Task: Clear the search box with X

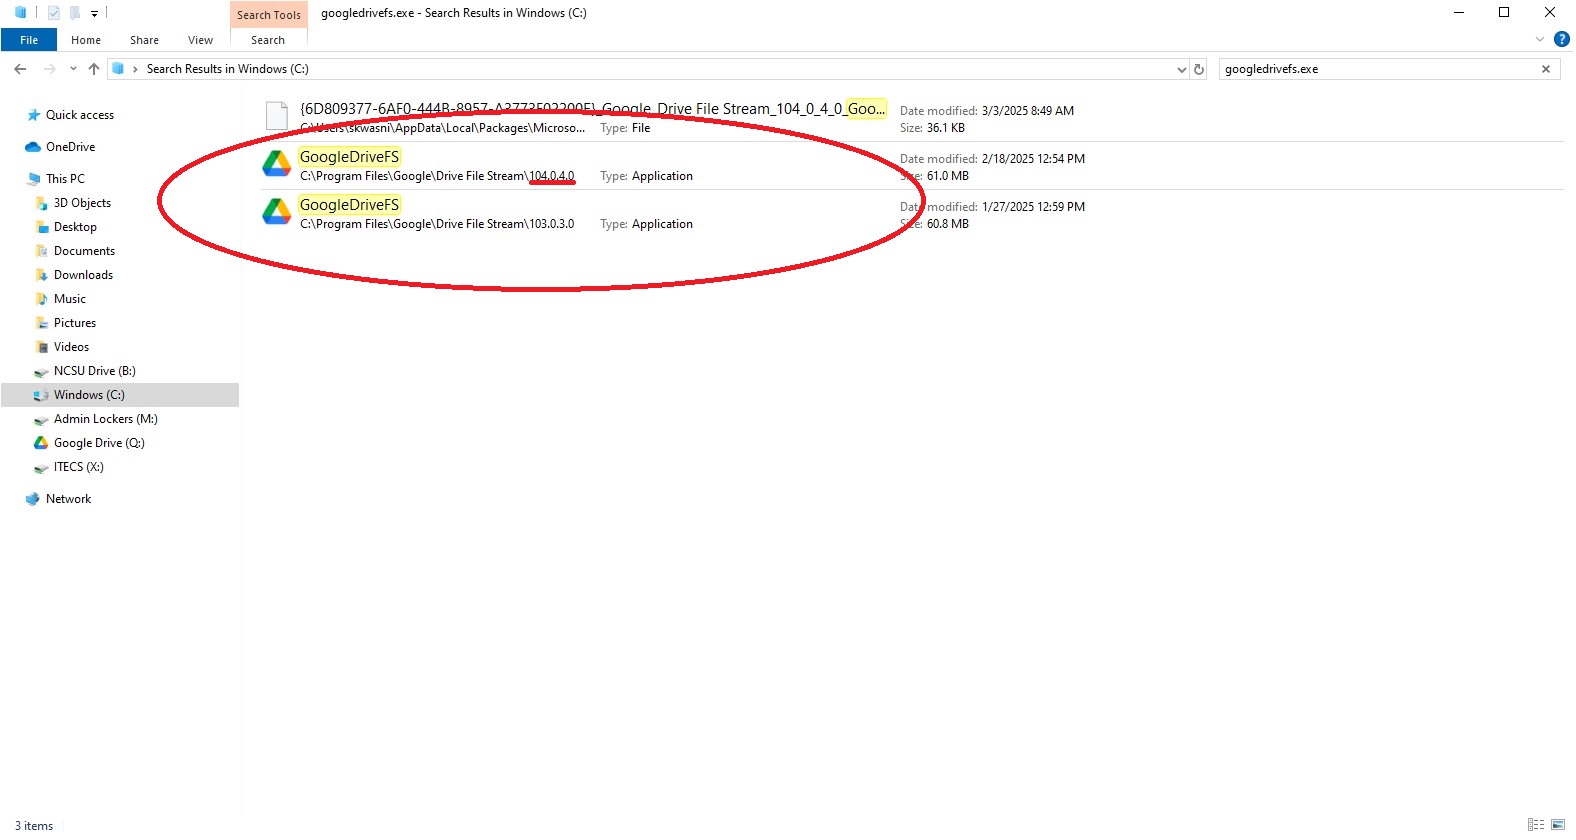Action: point(1545,69)
